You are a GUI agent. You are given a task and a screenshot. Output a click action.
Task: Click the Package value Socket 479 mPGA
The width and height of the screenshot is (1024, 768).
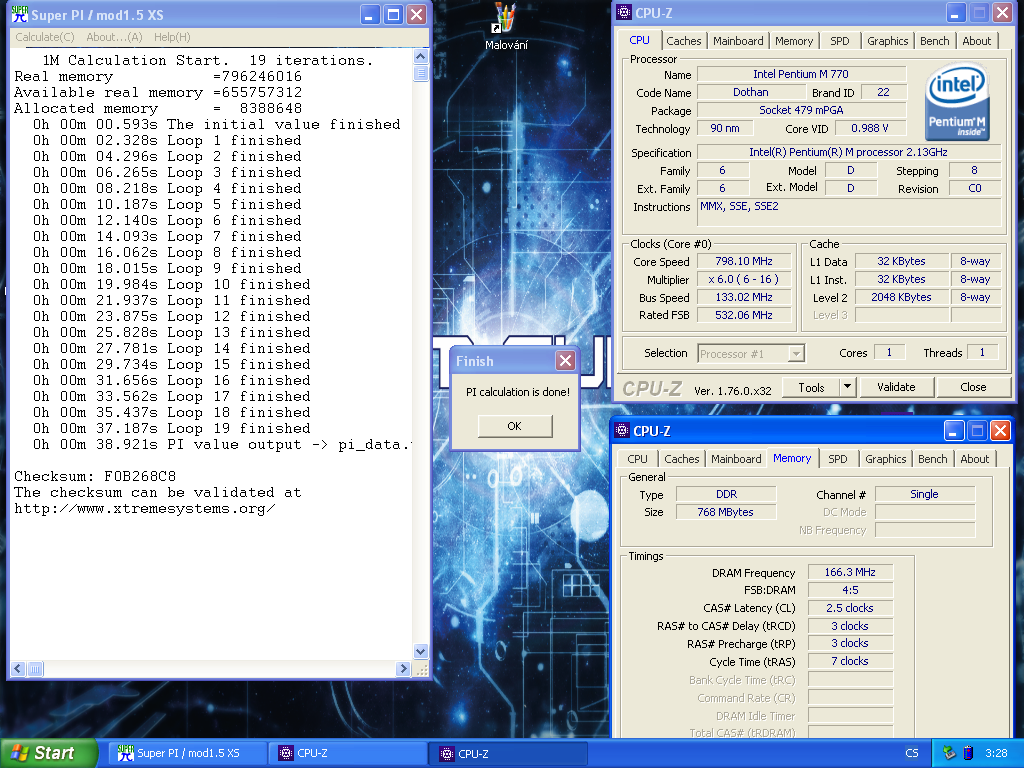801,110
